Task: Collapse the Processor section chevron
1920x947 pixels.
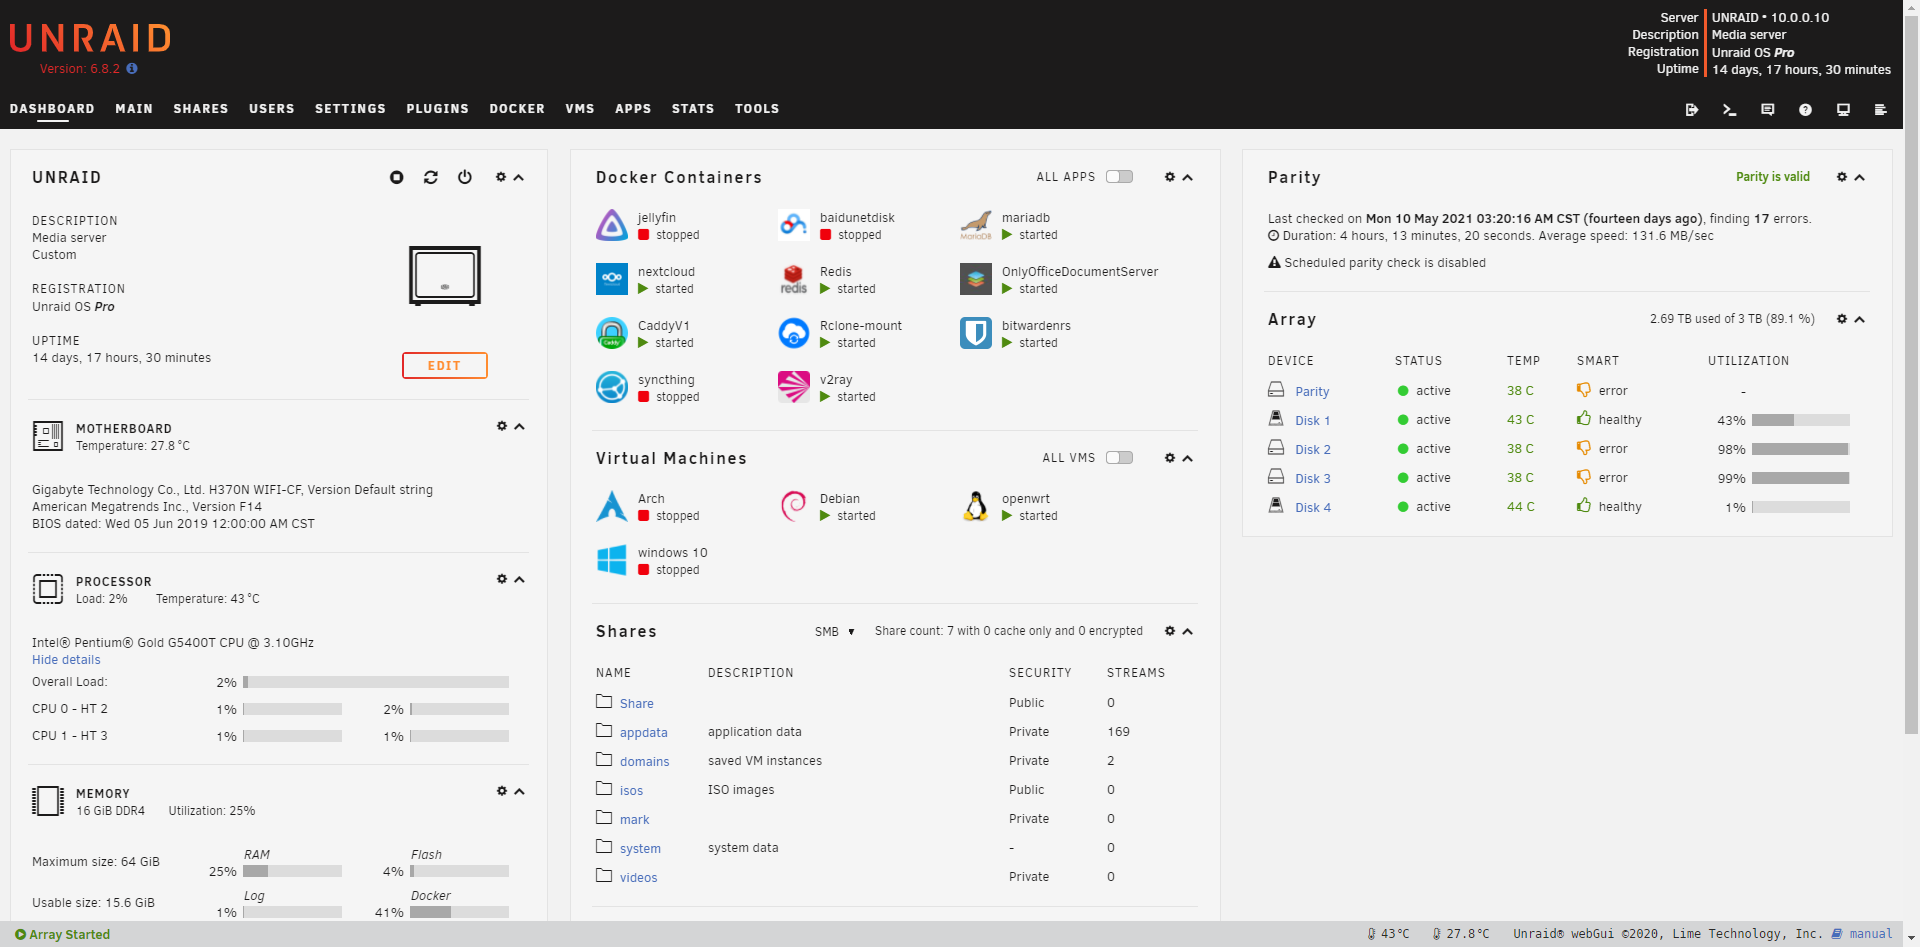Action: (x=519, y=579)
